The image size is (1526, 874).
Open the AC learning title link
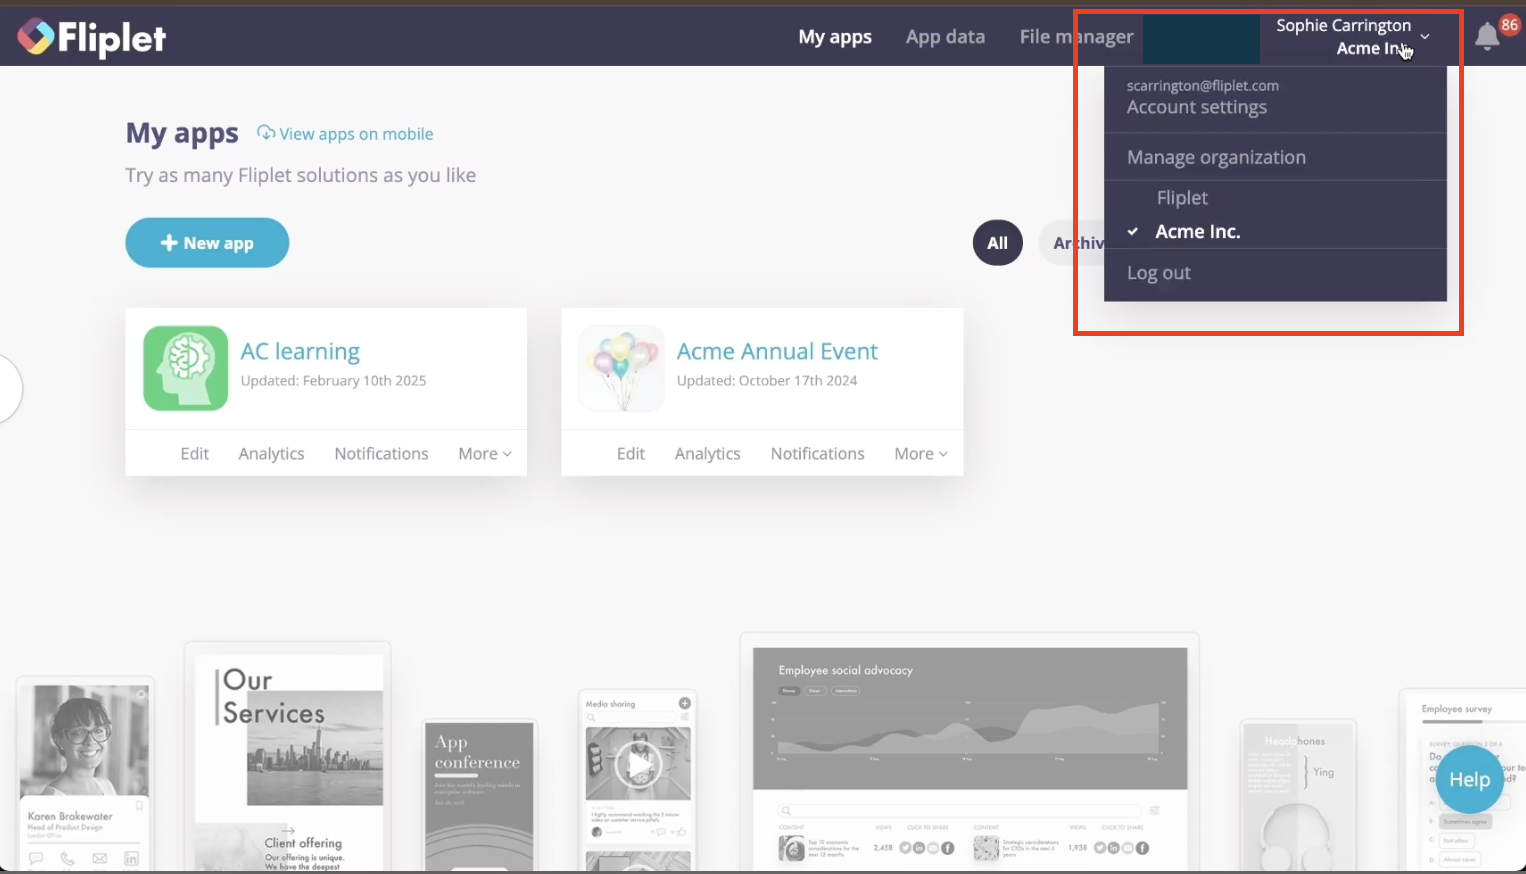coord(300,351)
